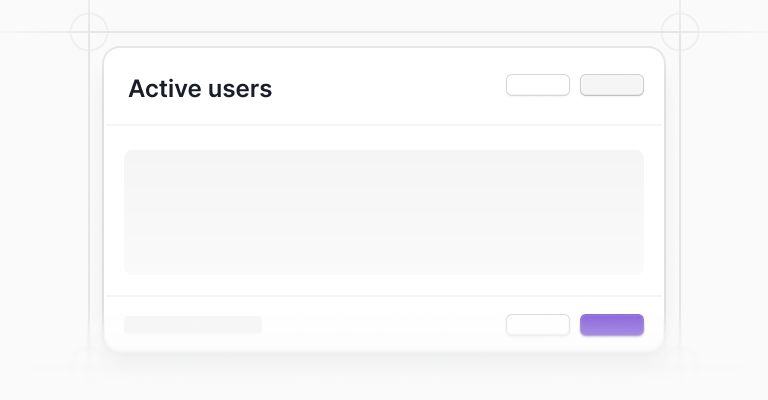
Task: Click the large gray chart placeholder
Action: click(x=384, y=212)
